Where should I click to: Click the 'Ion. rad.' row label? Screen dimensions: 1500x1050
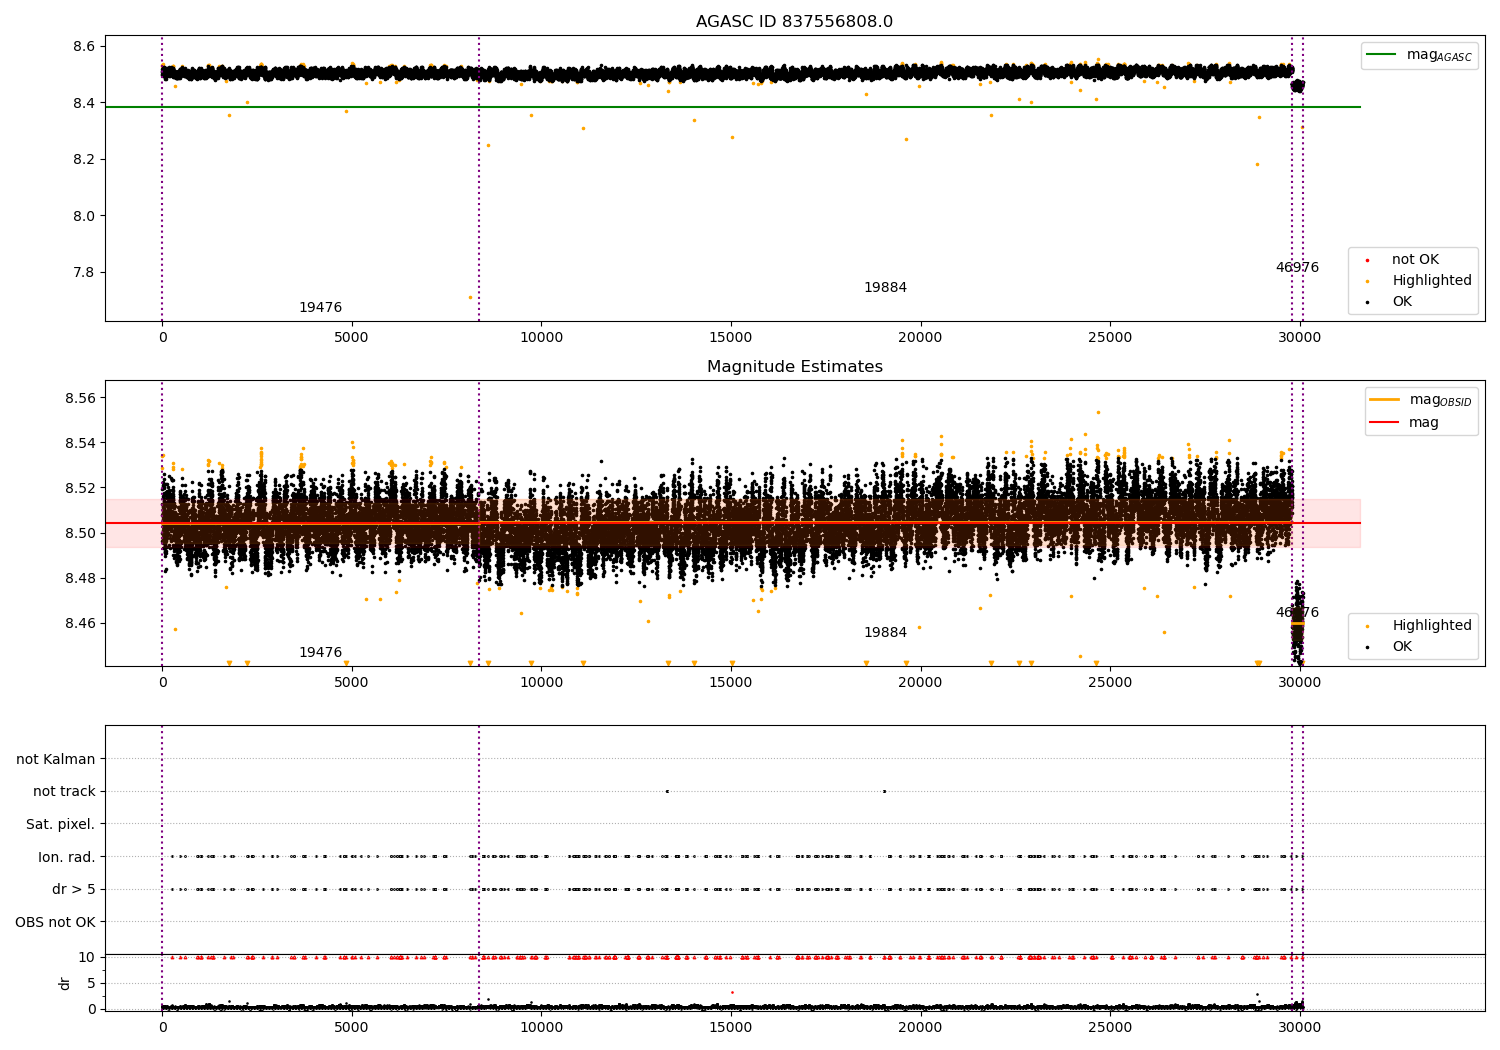67,857
